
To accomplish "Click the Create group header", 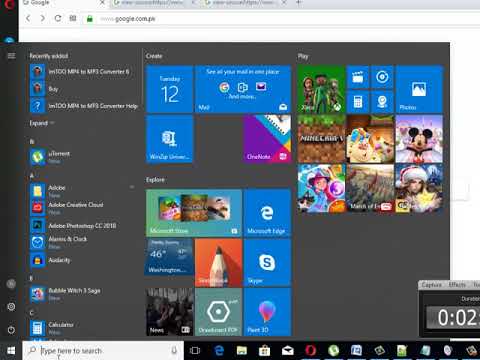I will pos(154,56).
